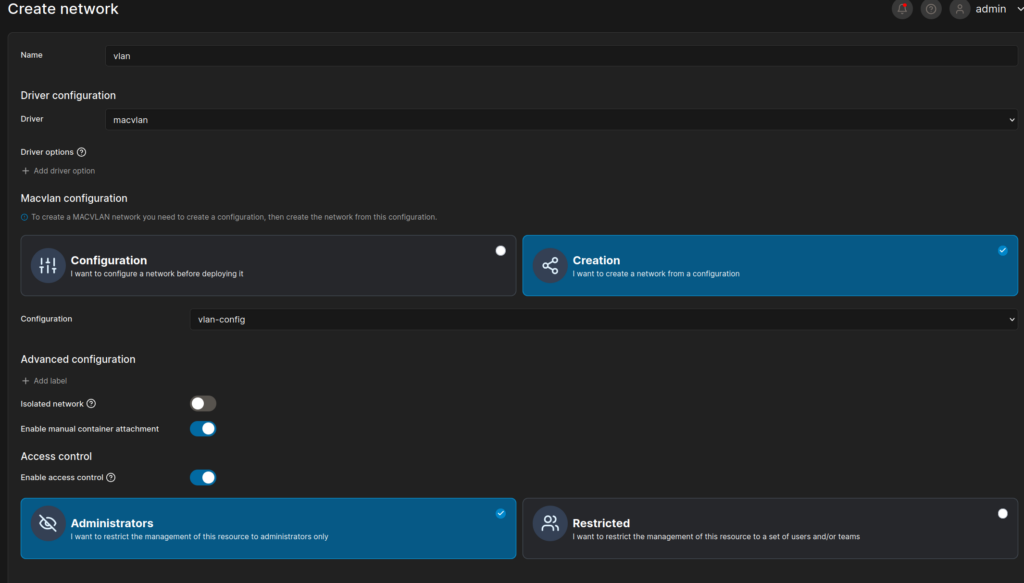The image size is (1024, 583).
Task: Click the Restricted users icon
Action: pos(549,523)
